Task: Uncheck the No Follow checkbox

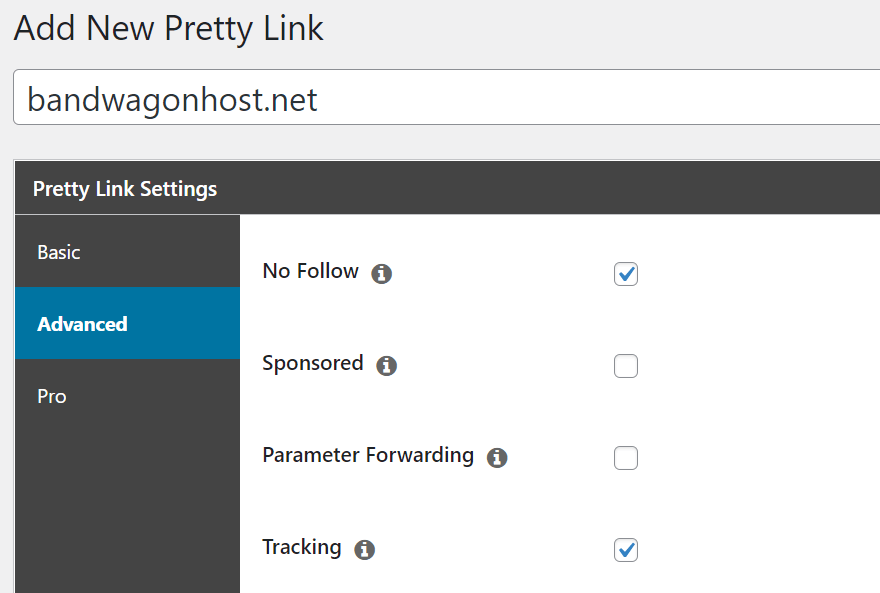Action: [x=626, y=274]
